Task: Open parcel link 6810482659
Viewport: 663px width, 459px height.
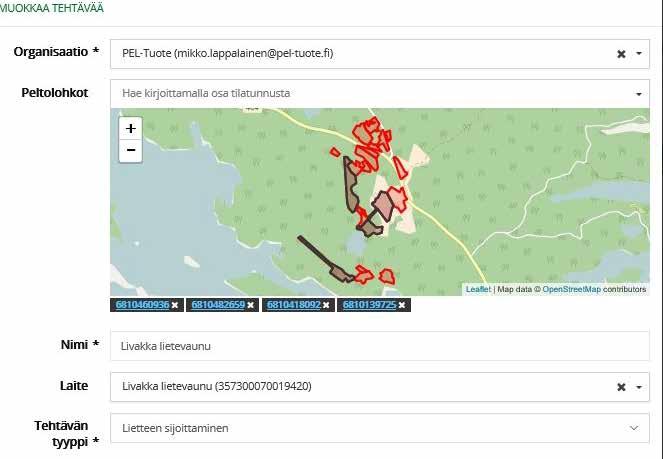Action: 218,305
